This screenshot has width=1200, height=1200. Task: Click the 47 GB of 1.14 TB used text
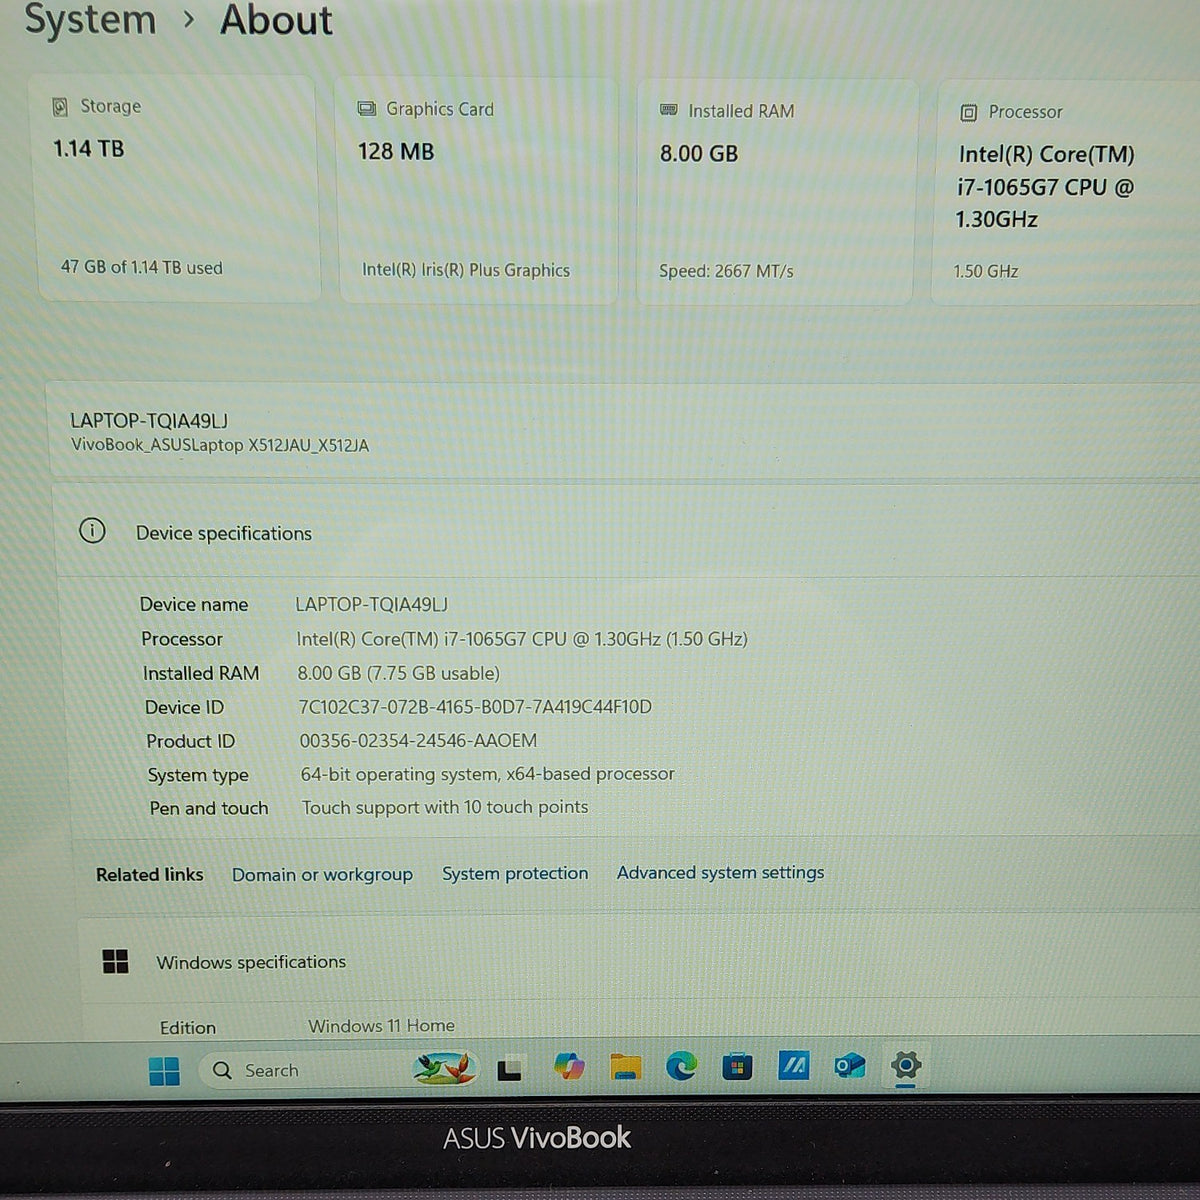coord(142,267)
